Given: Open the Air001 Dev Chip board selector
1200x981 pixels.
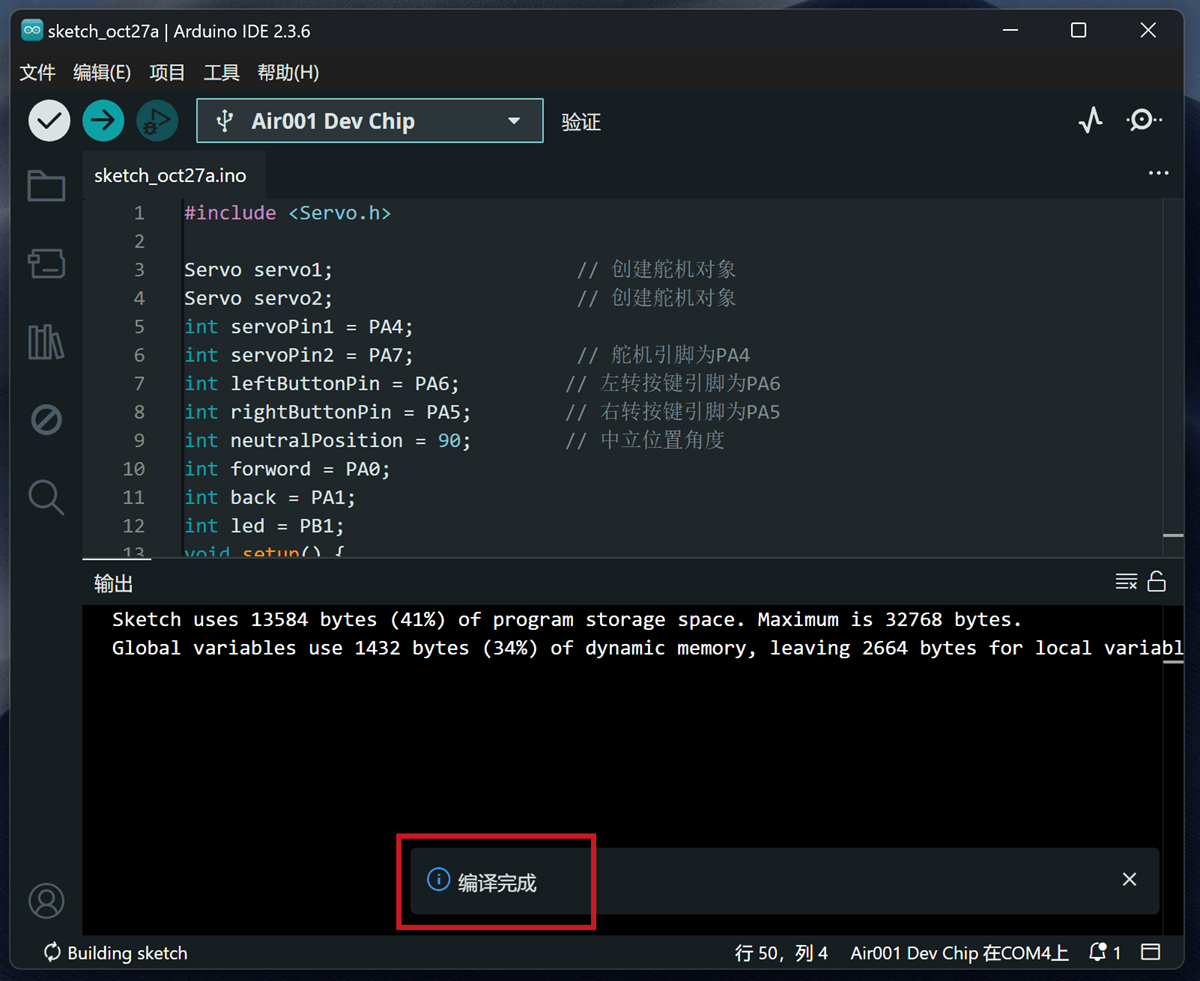Looking at the screenshot, I should [x=370, y=121].
